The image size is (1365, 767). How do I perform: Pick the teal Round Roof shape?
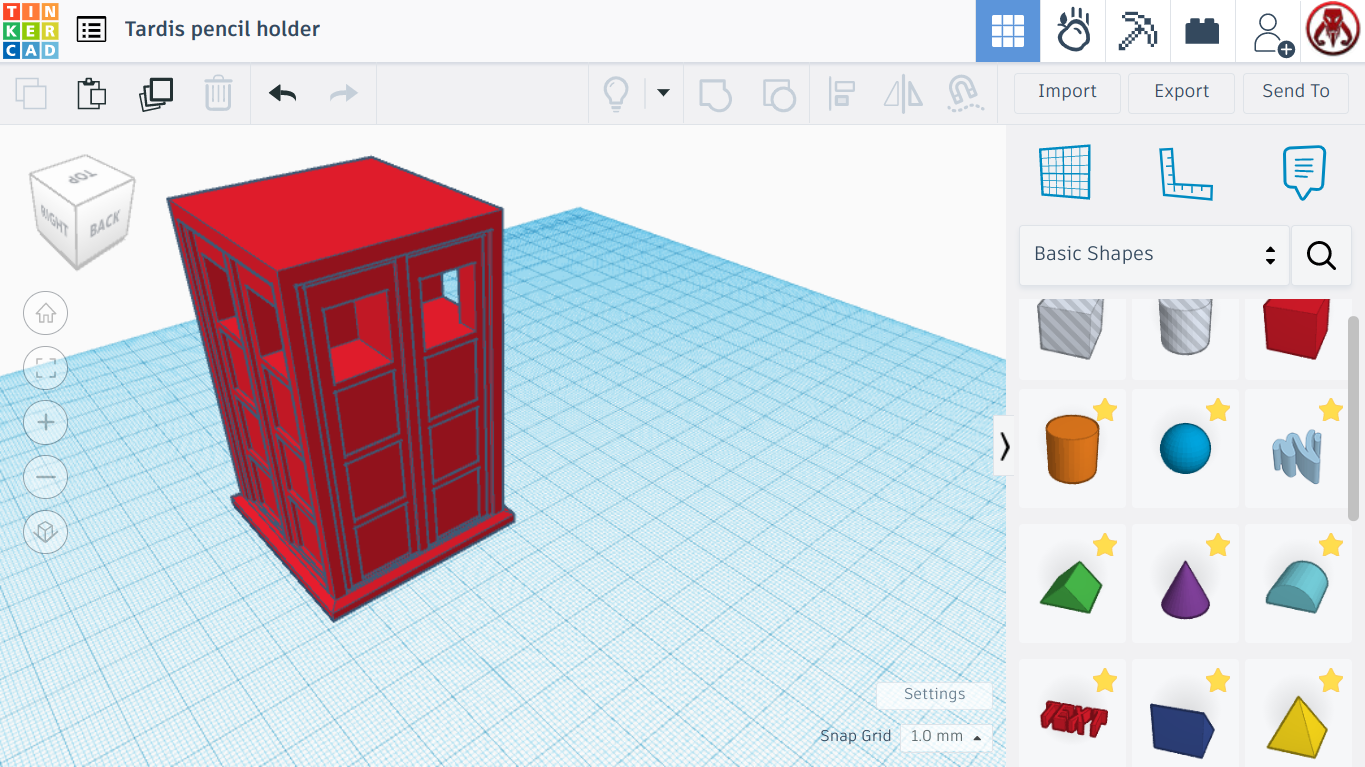(1298, 584)
